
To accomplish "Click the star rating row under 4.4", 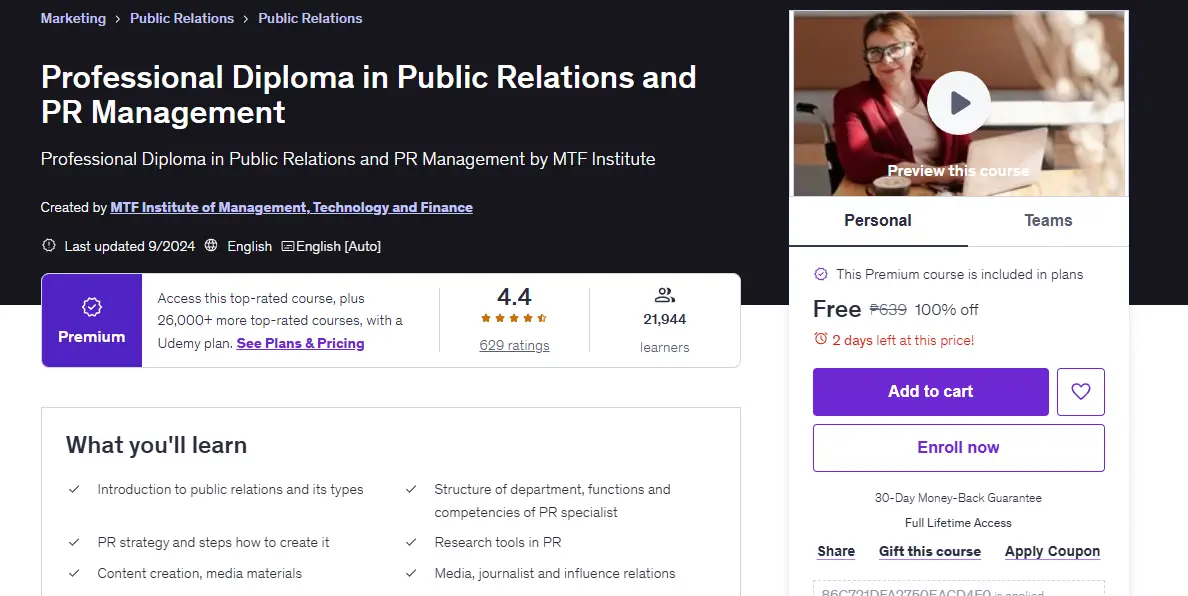I will (514, 318).
